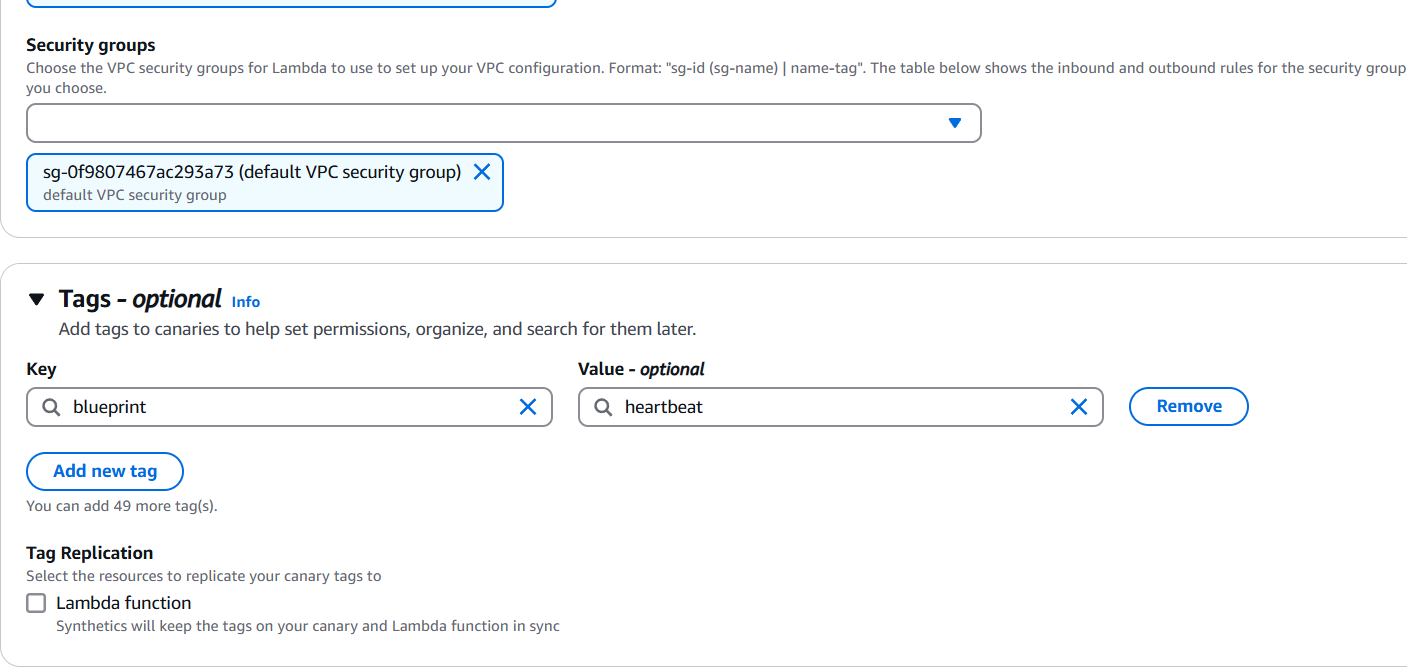The image size is (1407, 670).
Task: Collapse the Tags optional section triangle
Action: (x=37, y=299)
